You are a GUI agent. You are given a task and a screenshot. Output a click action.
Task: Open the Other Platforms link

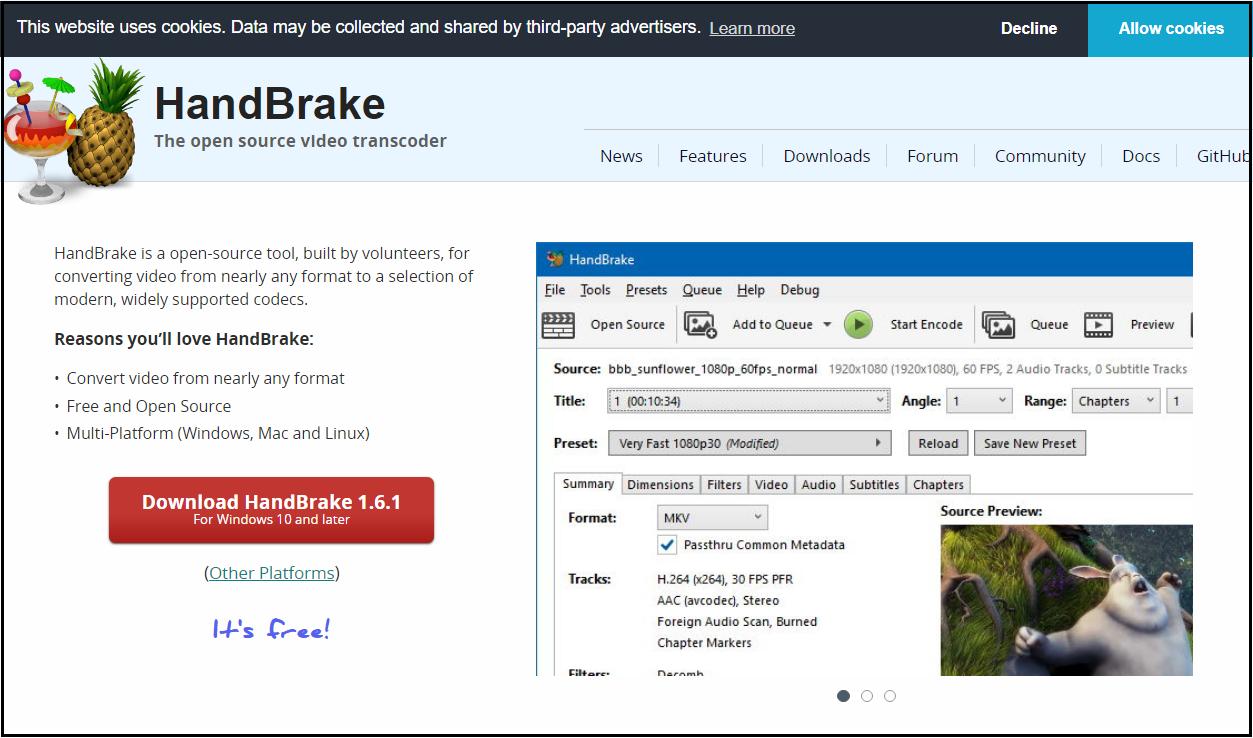(x=272, y=572)
